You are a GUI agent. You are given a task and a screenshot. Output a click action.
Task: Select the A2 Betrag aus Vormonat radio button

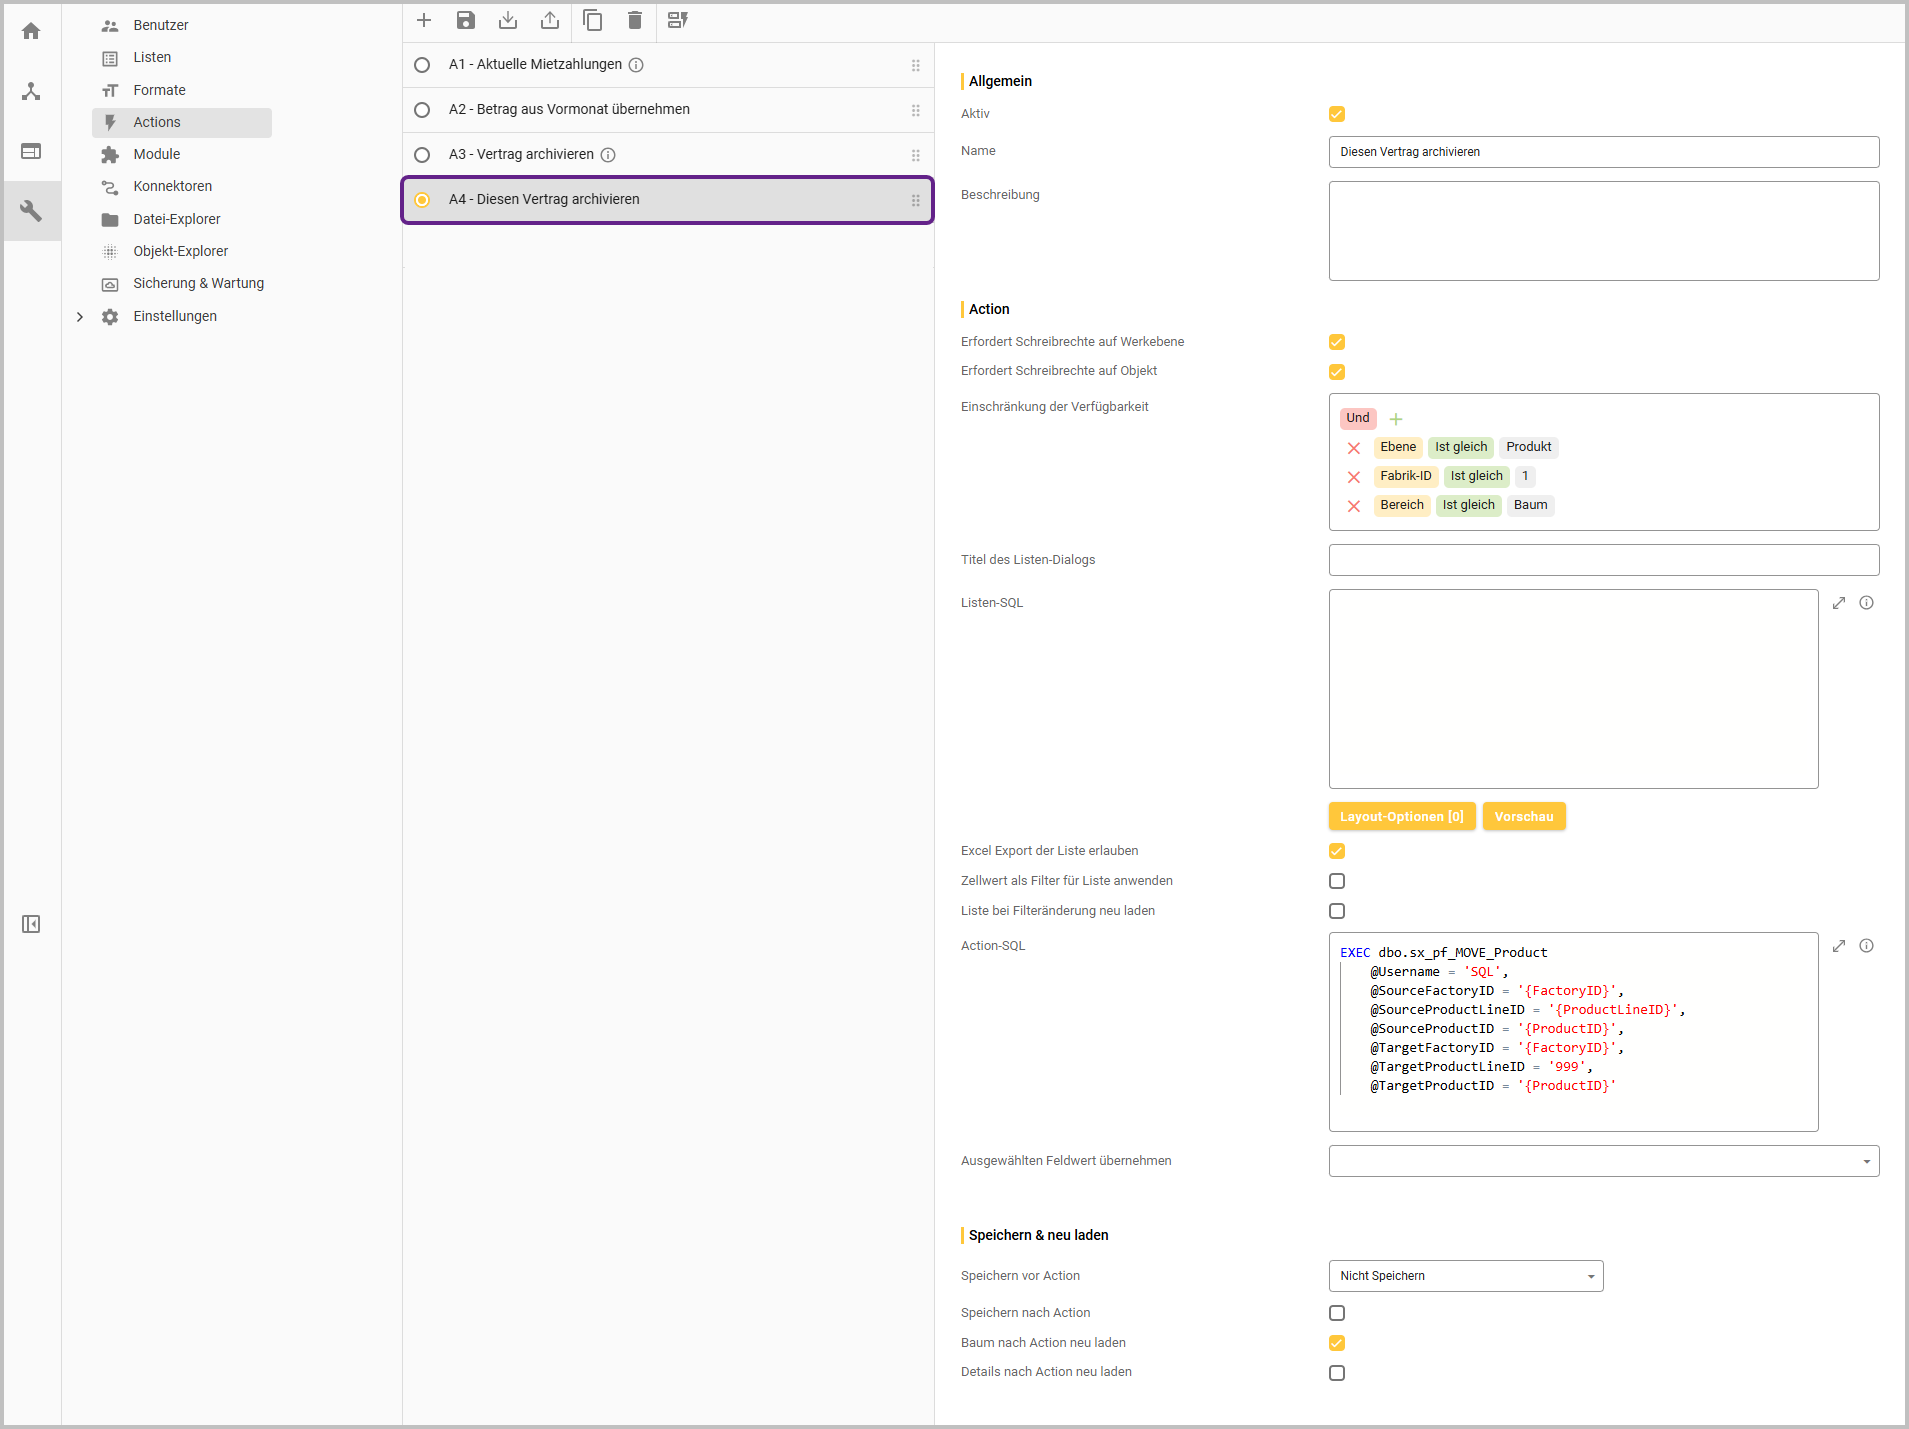422,110
